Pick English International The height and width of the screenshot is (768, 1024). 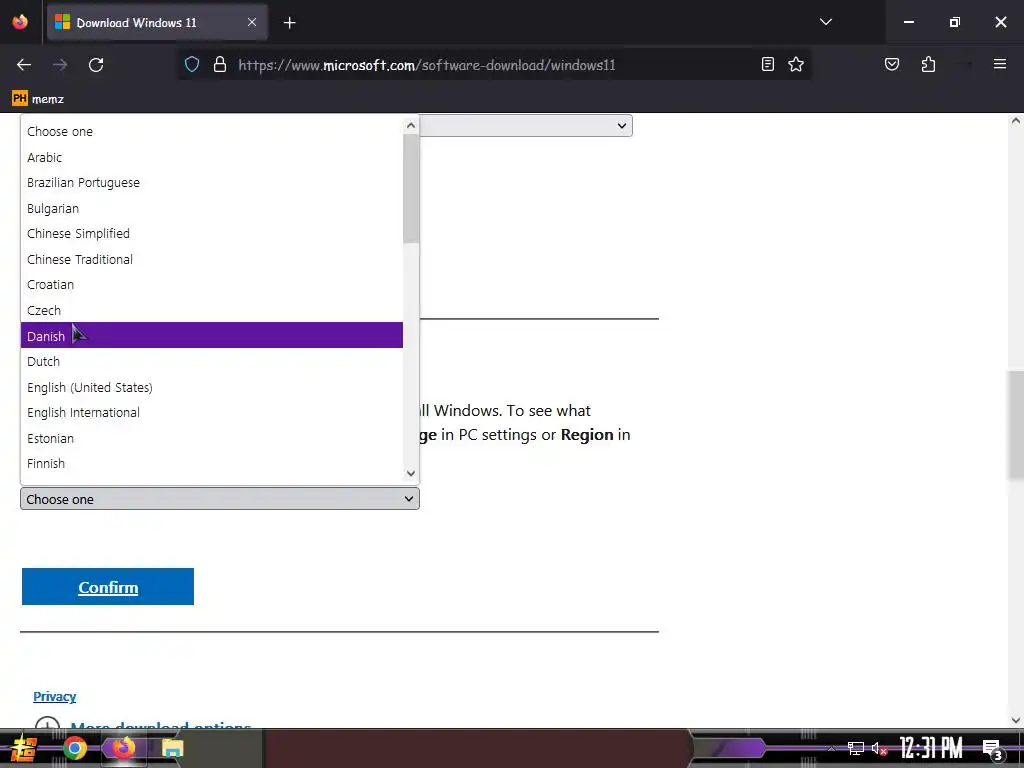point(212,412)
